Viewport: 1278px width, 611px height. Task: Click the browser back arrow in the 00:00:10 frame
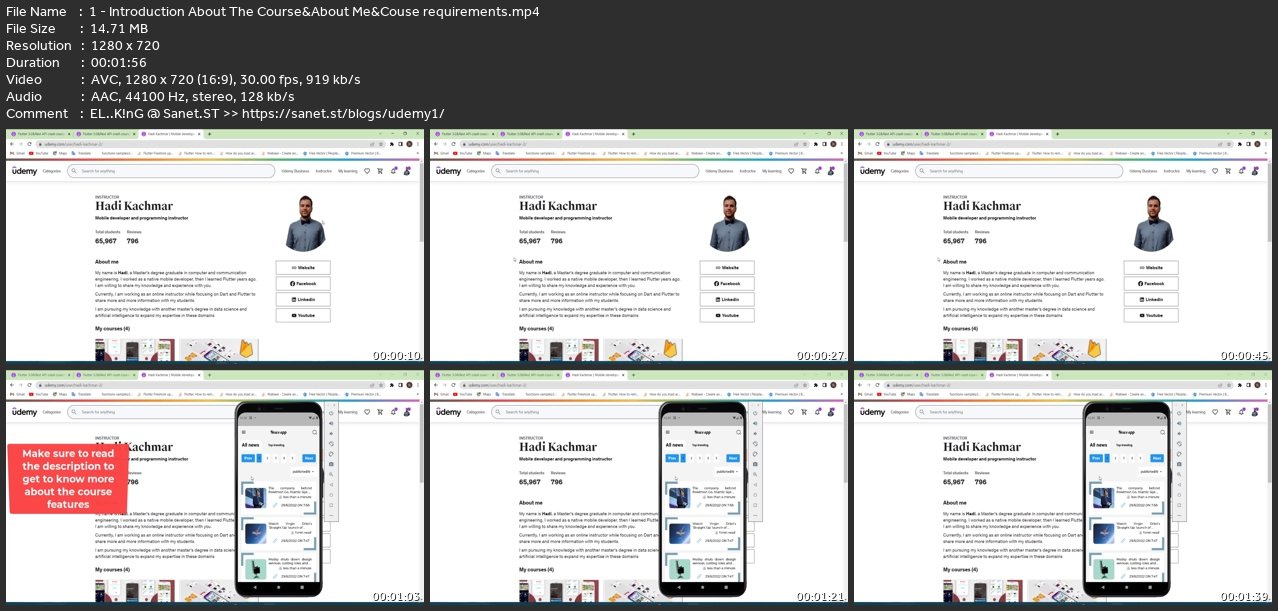[x=13, y=144]
